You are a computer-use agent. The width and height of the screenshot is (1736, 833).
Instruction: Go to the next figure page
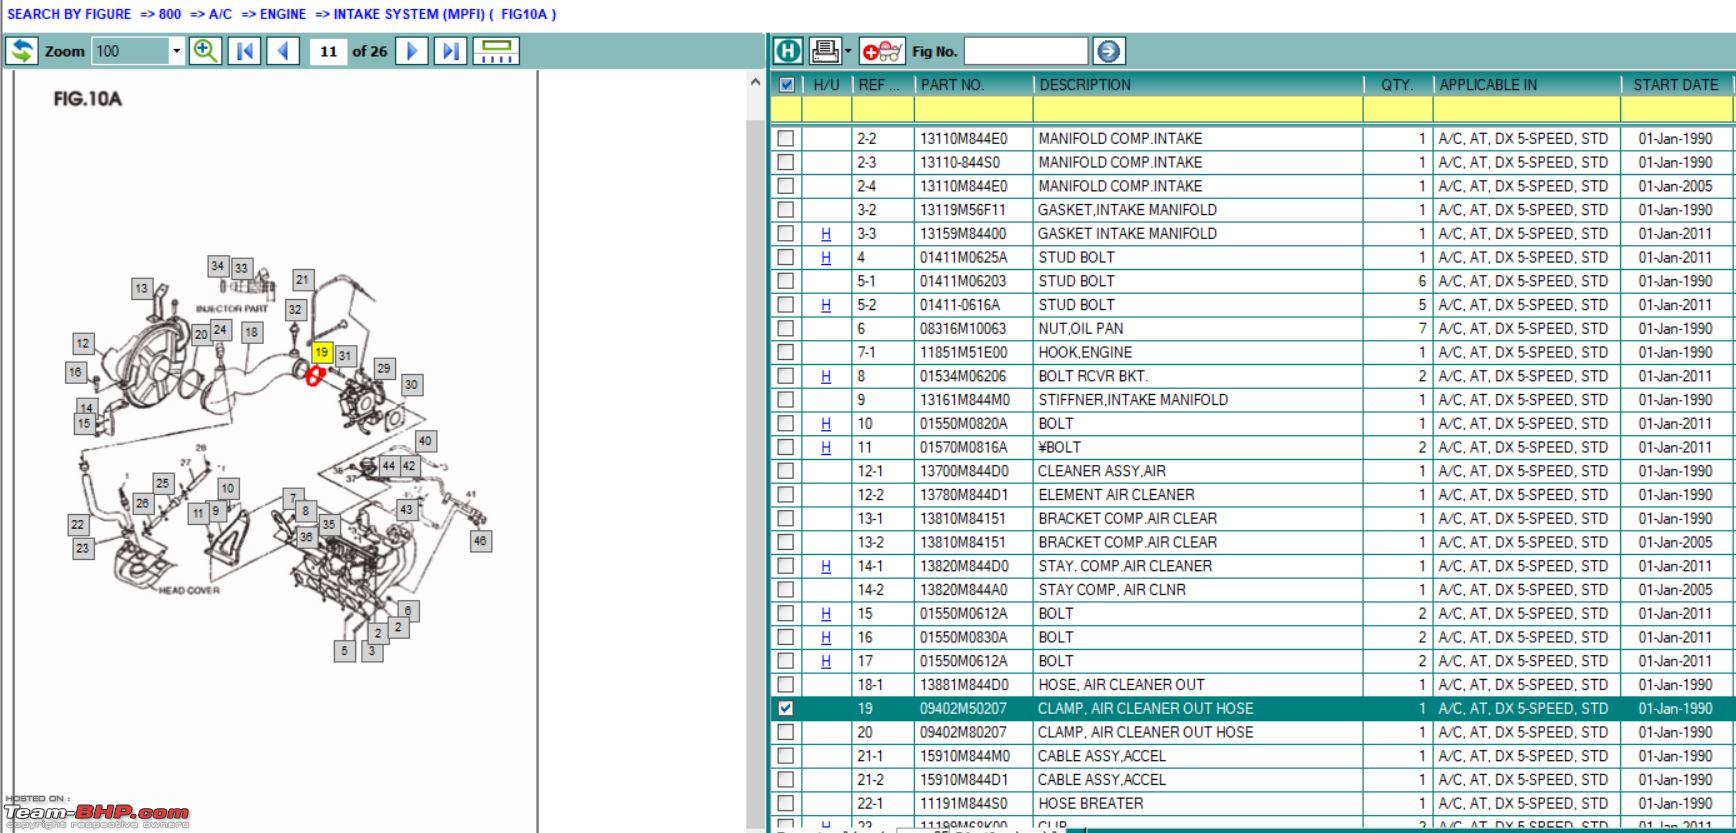412,51
